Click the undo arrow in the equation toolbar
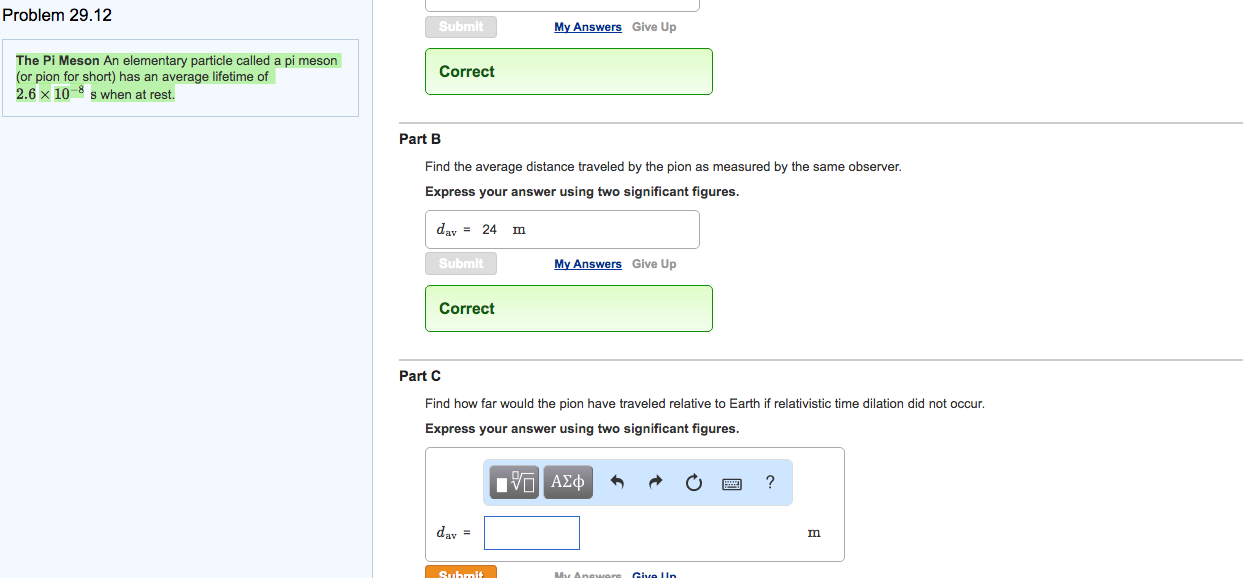Viewport: 1255px width, 578px height. coord(618,482)
